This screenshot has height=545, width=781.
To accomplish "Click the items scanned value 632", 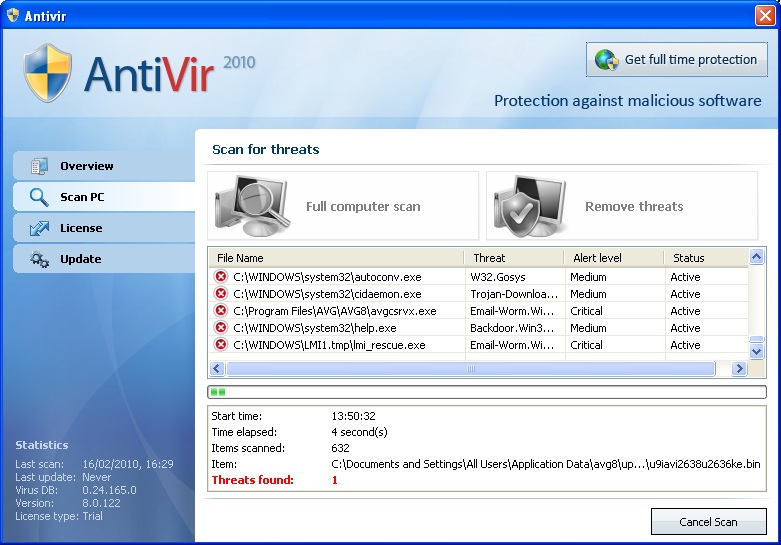I will [x=340, y=448].
